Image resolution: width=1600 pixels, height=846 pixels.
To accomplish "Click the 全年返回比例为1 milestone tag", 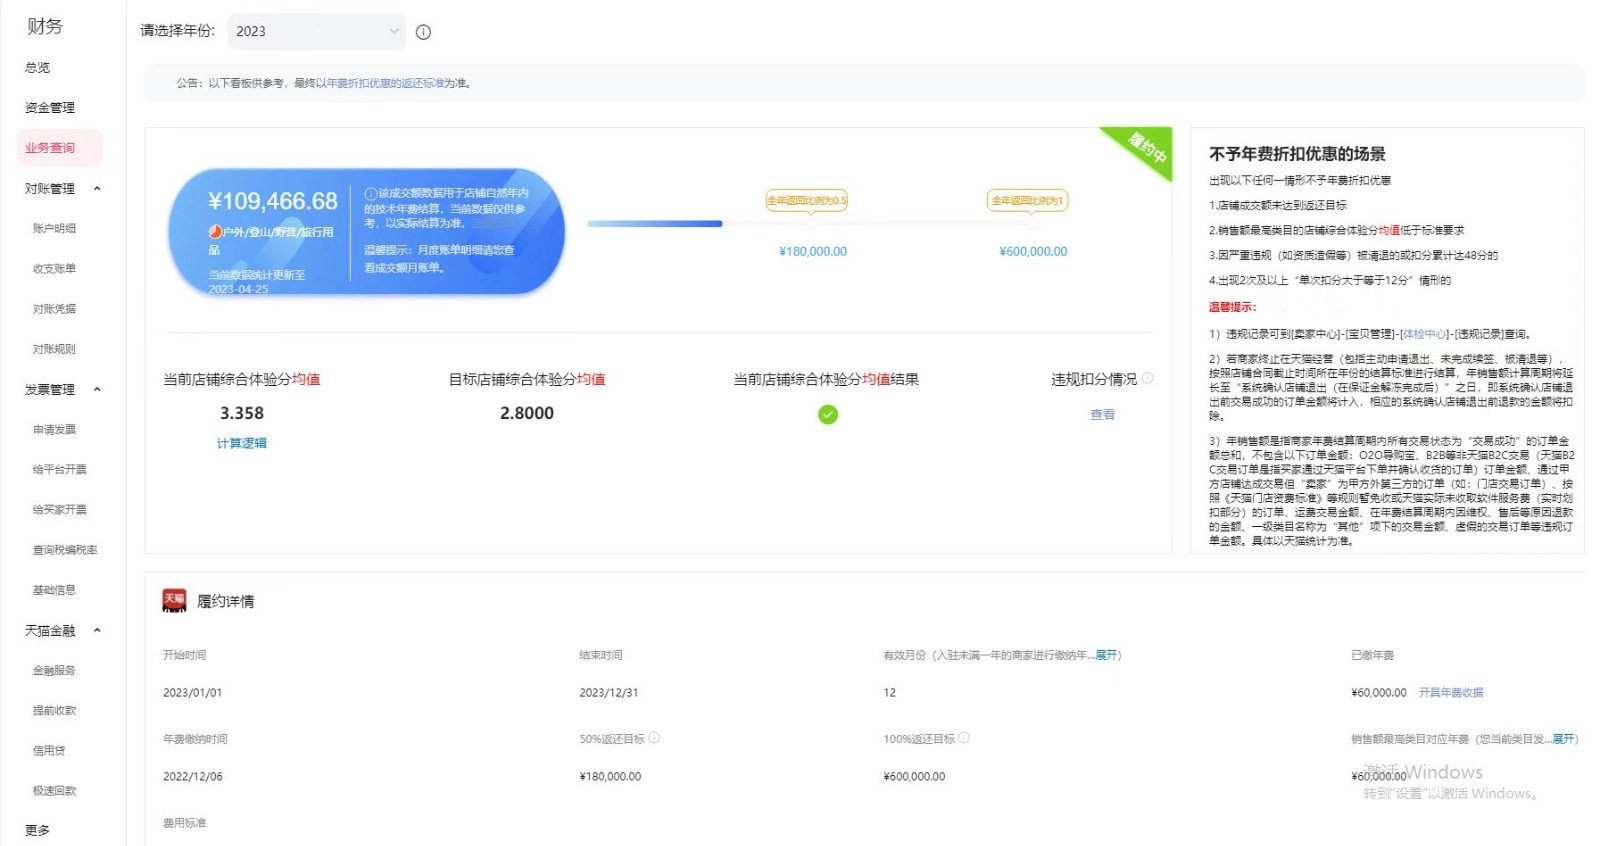I will pyautogui.click(x=1028, y=200).
